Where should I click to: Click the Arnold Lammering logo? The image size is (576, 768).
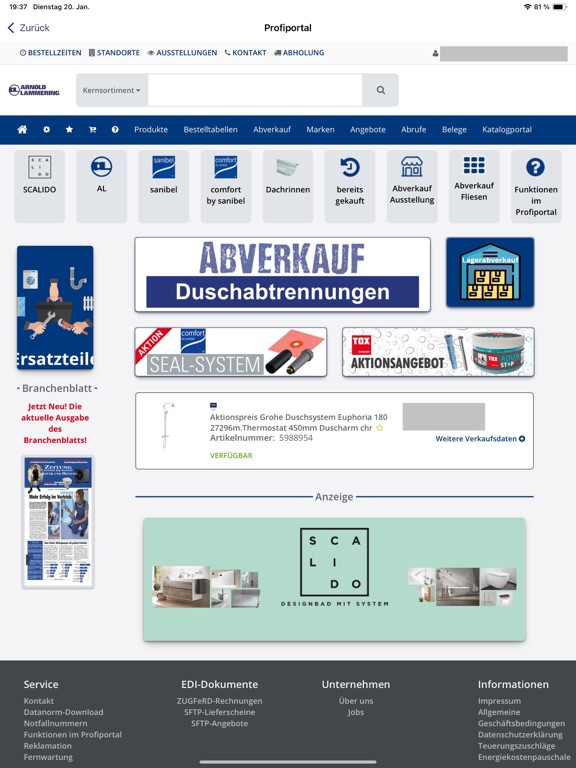tap(34, 90)
